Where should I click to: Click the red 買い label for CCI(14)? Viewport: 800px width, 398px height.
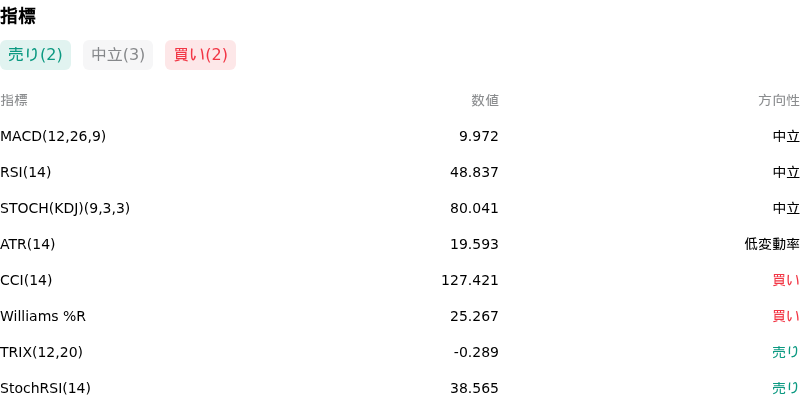[x=786, y=280]
